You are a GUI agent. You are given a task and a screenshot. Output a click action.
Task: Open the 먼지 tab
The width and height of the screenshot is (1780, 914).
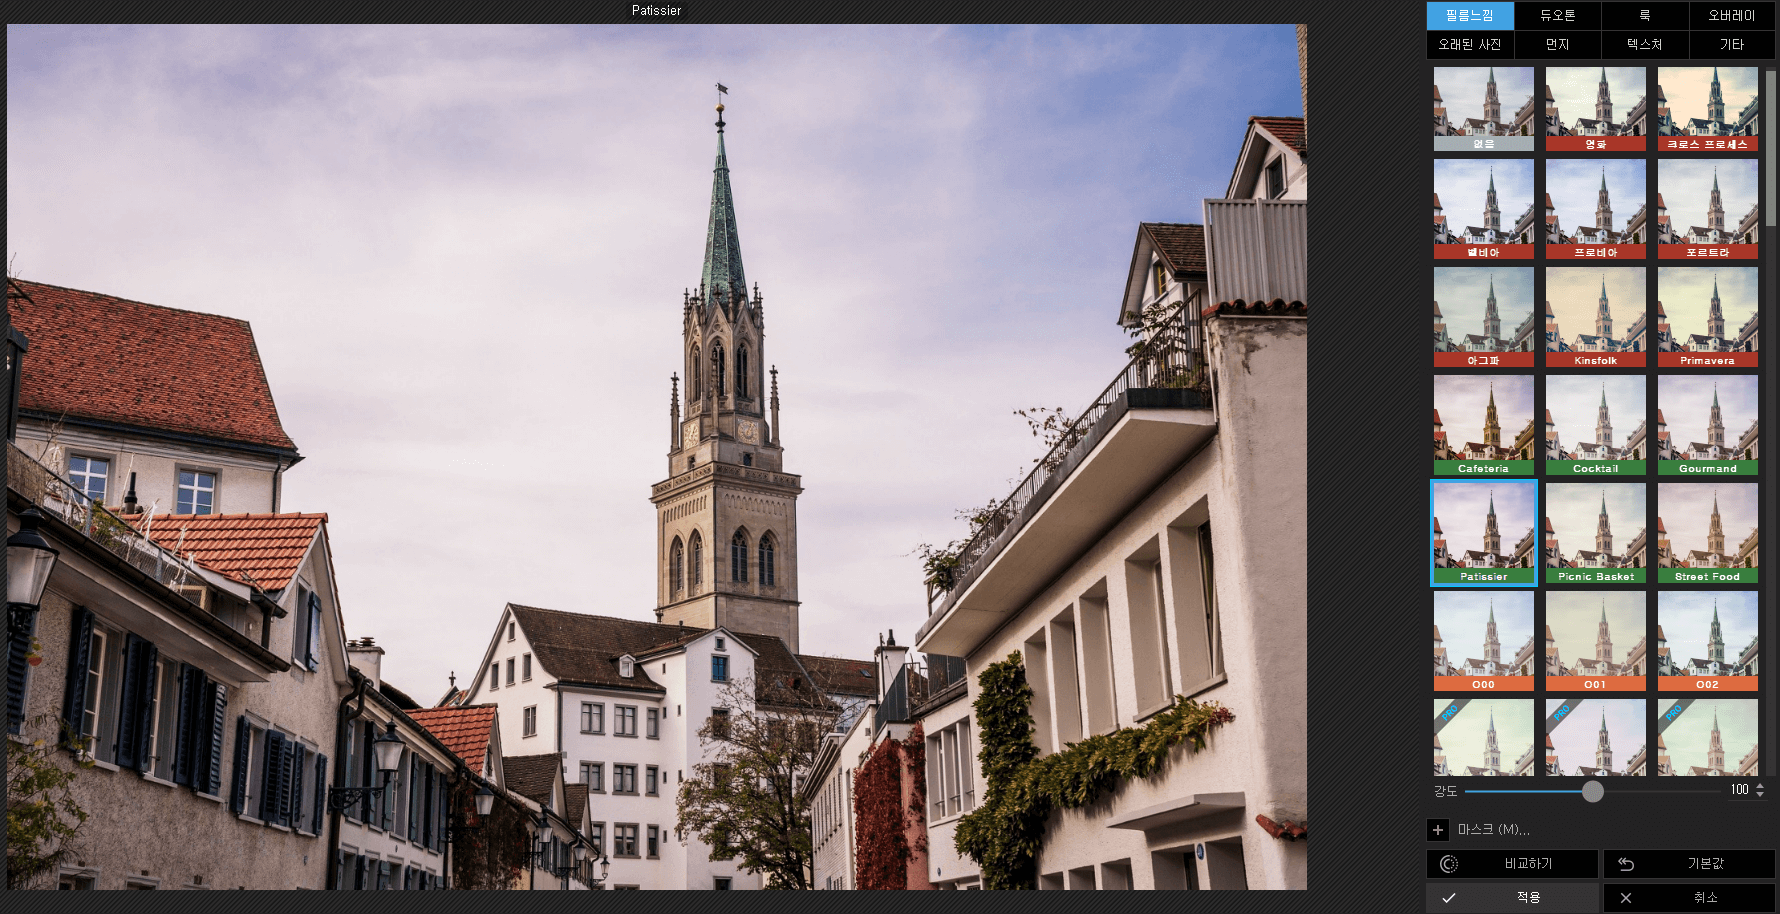click(1557, 45)
